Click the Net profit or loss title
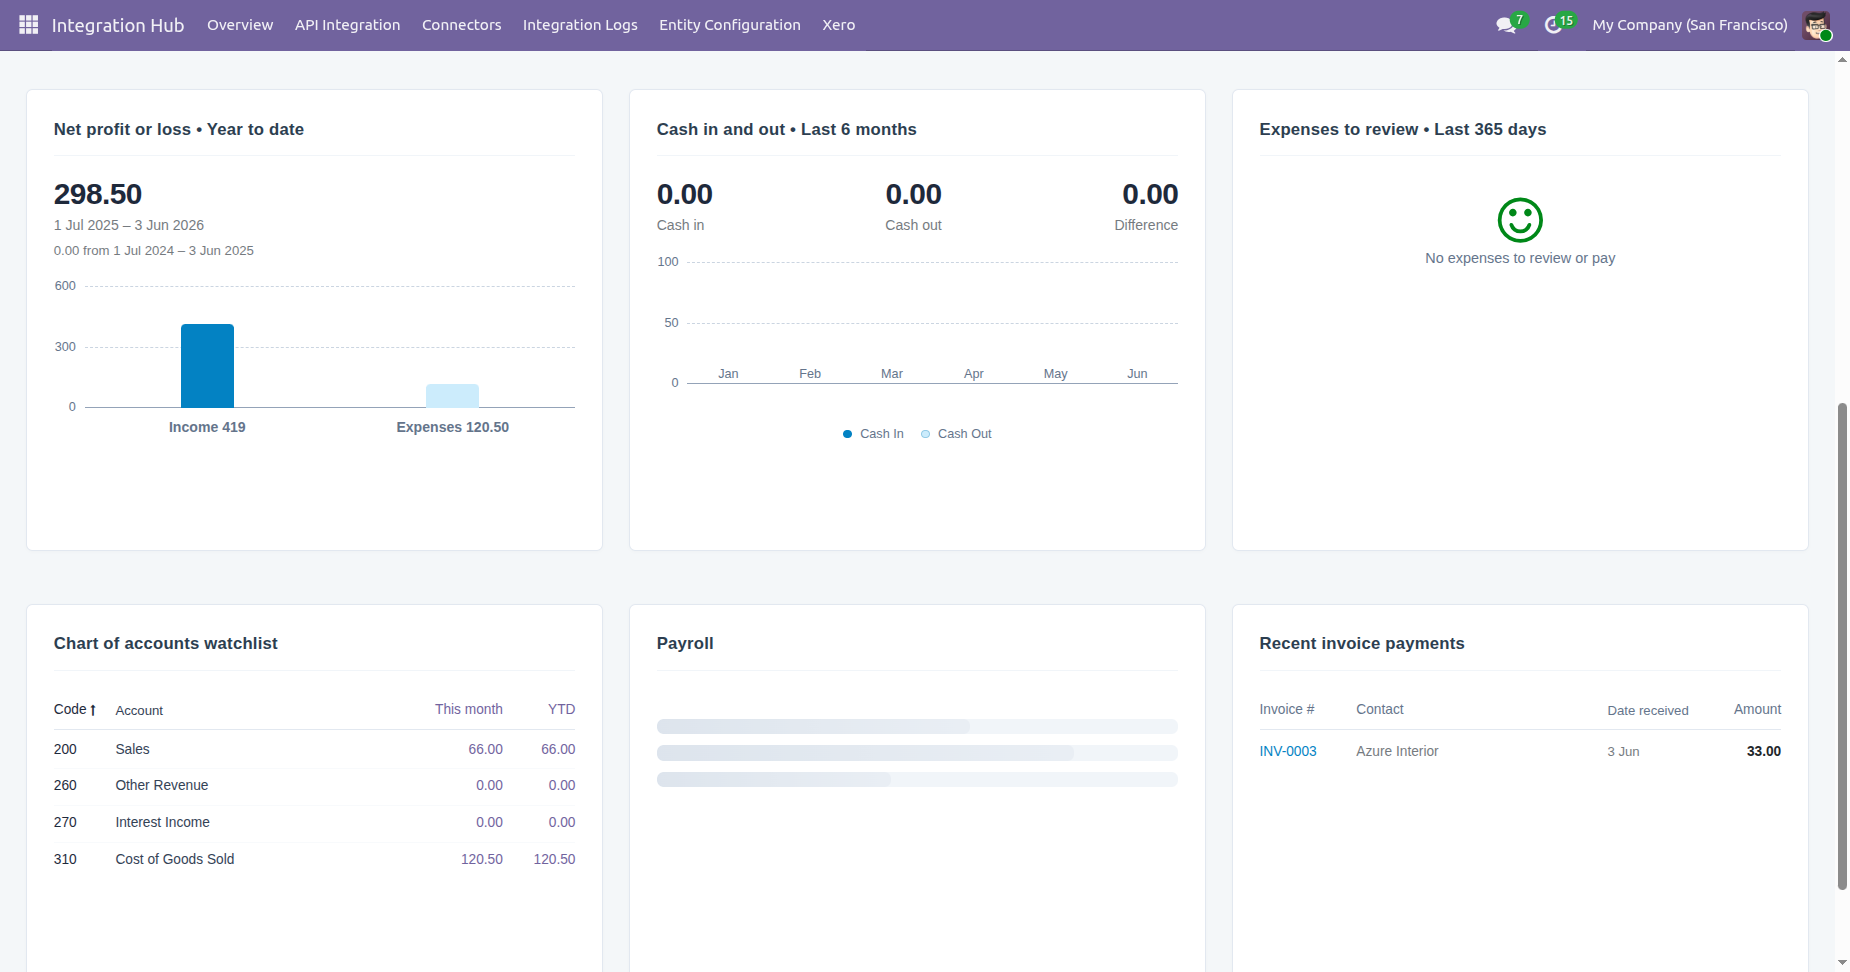This screenshot has height=972, width=1850. click(179, 129)
